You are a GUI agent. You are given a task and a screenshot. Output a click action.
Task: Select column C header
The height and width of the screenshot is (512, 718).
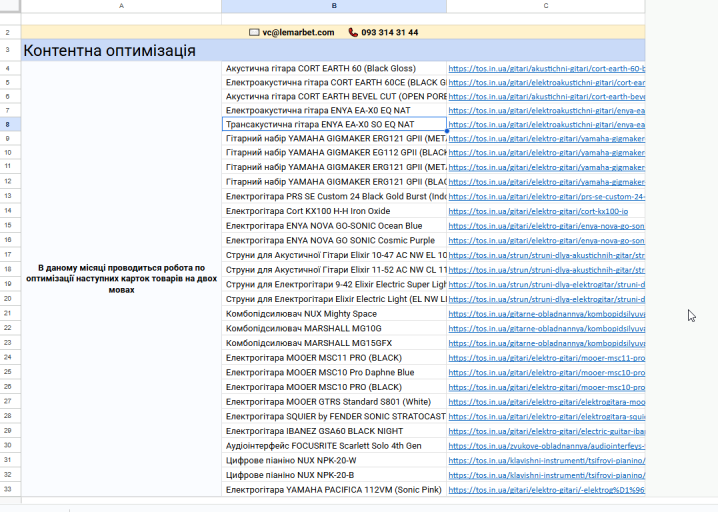click(x=546, y=6)
